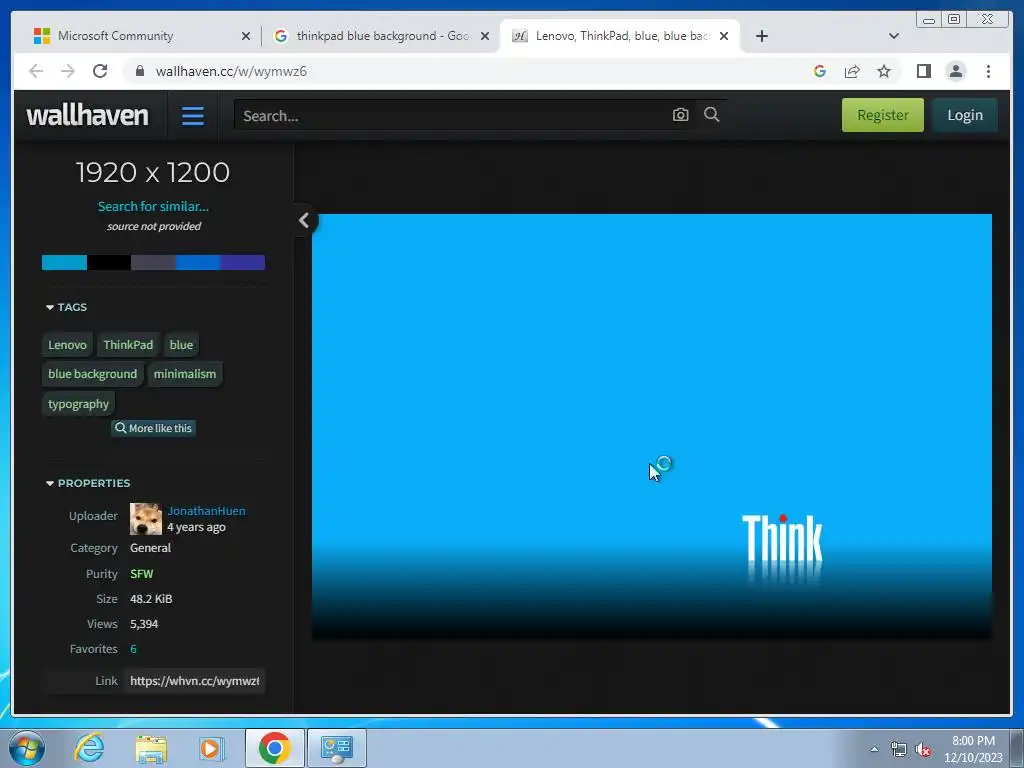This screenshot has width=1024, height=768.
Task: Show hidden system tray icons
Action: coord(874,749)
